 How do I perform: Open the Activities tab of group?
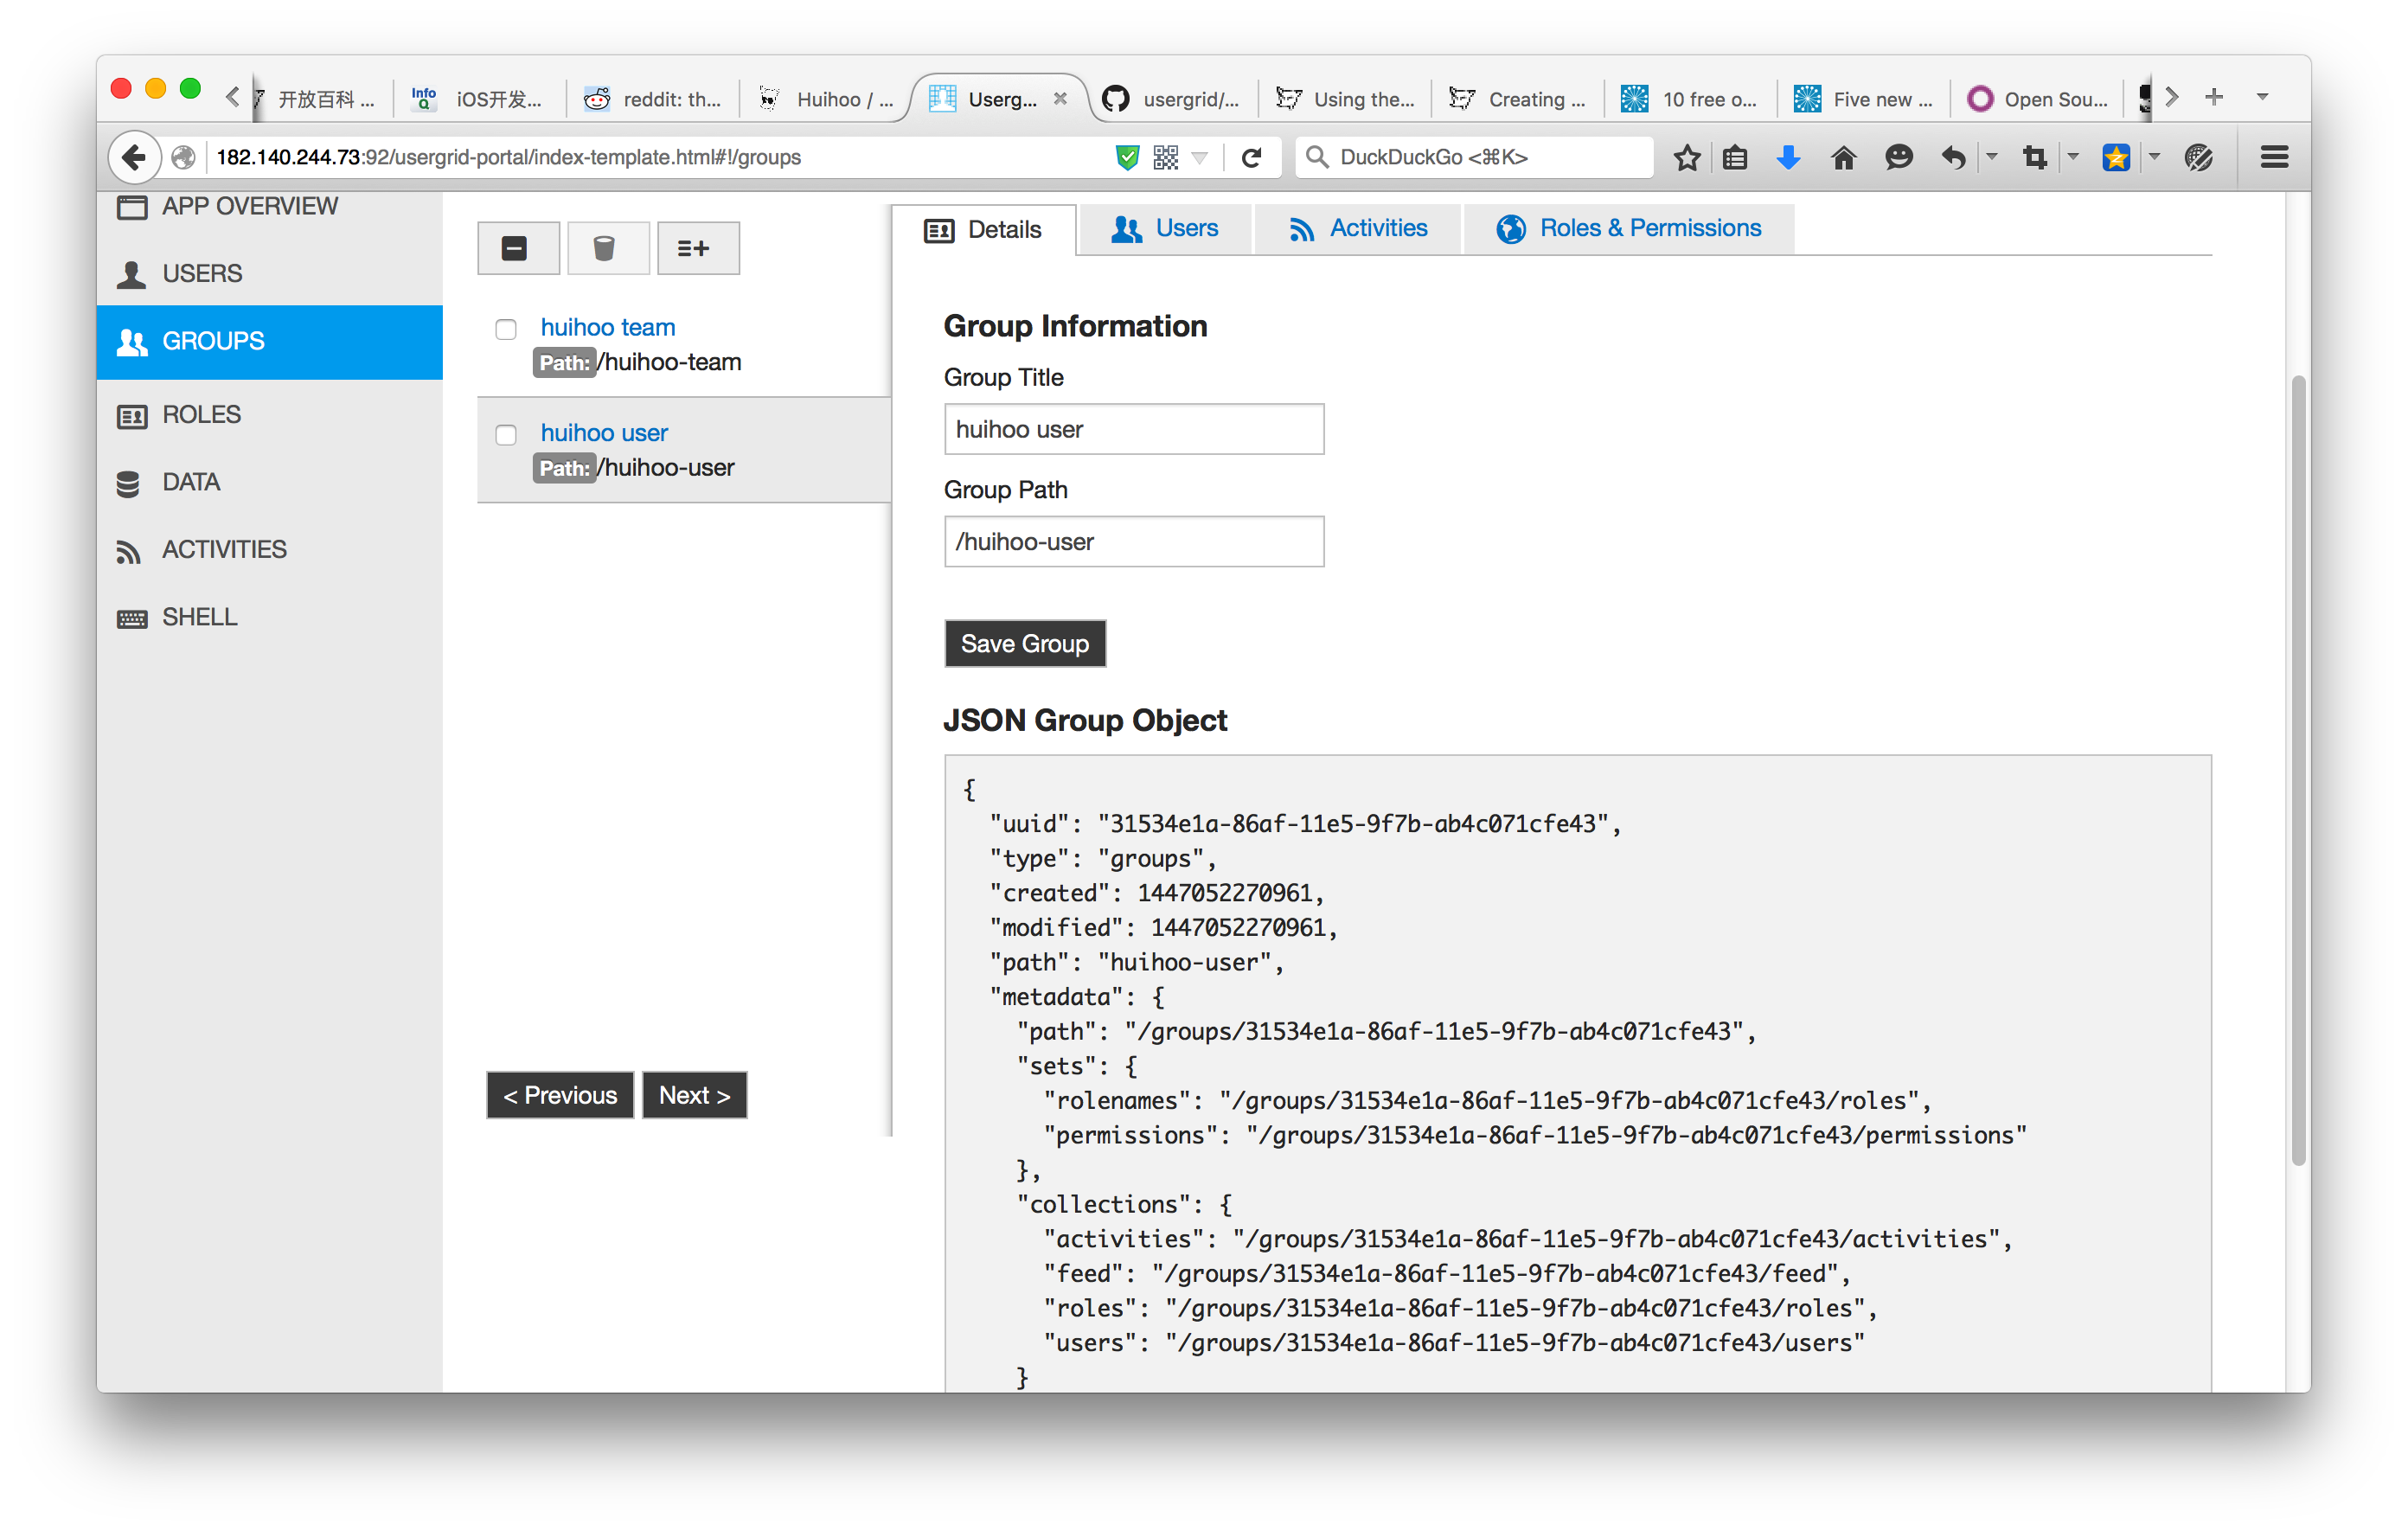pyautogui.click(x=1357, y=229)
